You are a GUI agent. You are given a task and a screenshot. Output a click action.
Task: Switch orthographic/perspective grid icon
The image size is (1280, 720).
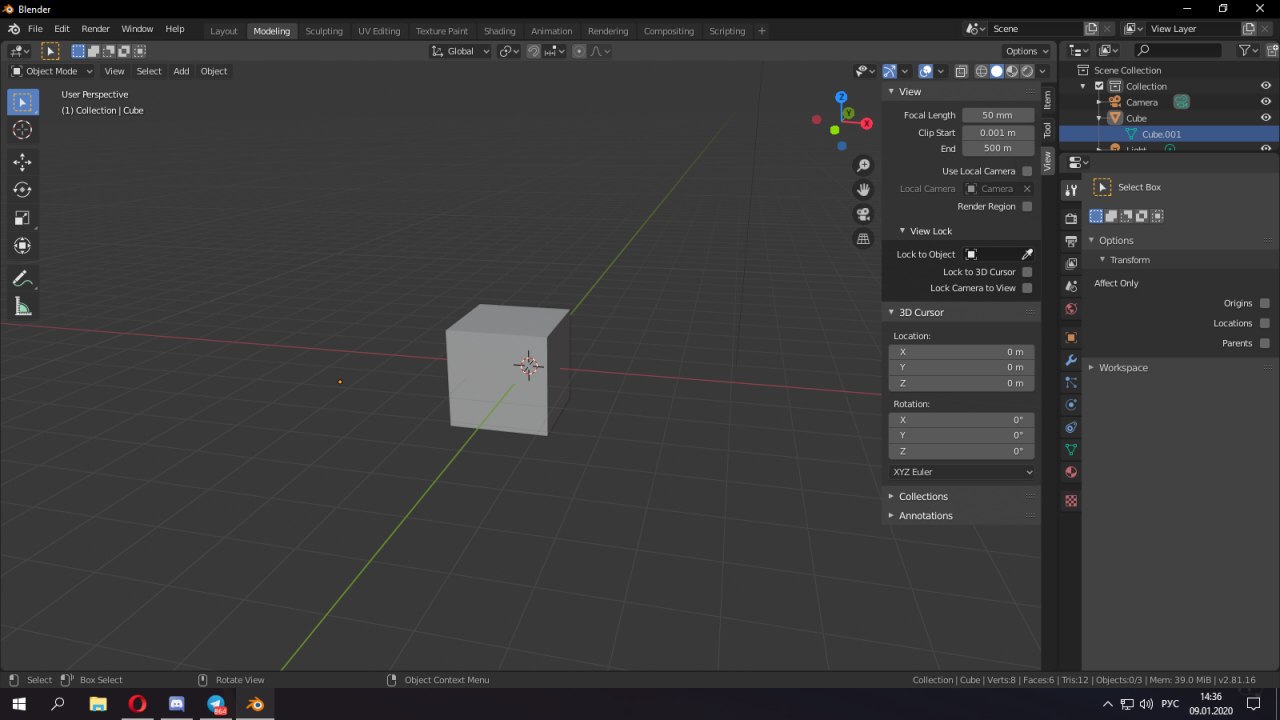click(x=863, y=239)
